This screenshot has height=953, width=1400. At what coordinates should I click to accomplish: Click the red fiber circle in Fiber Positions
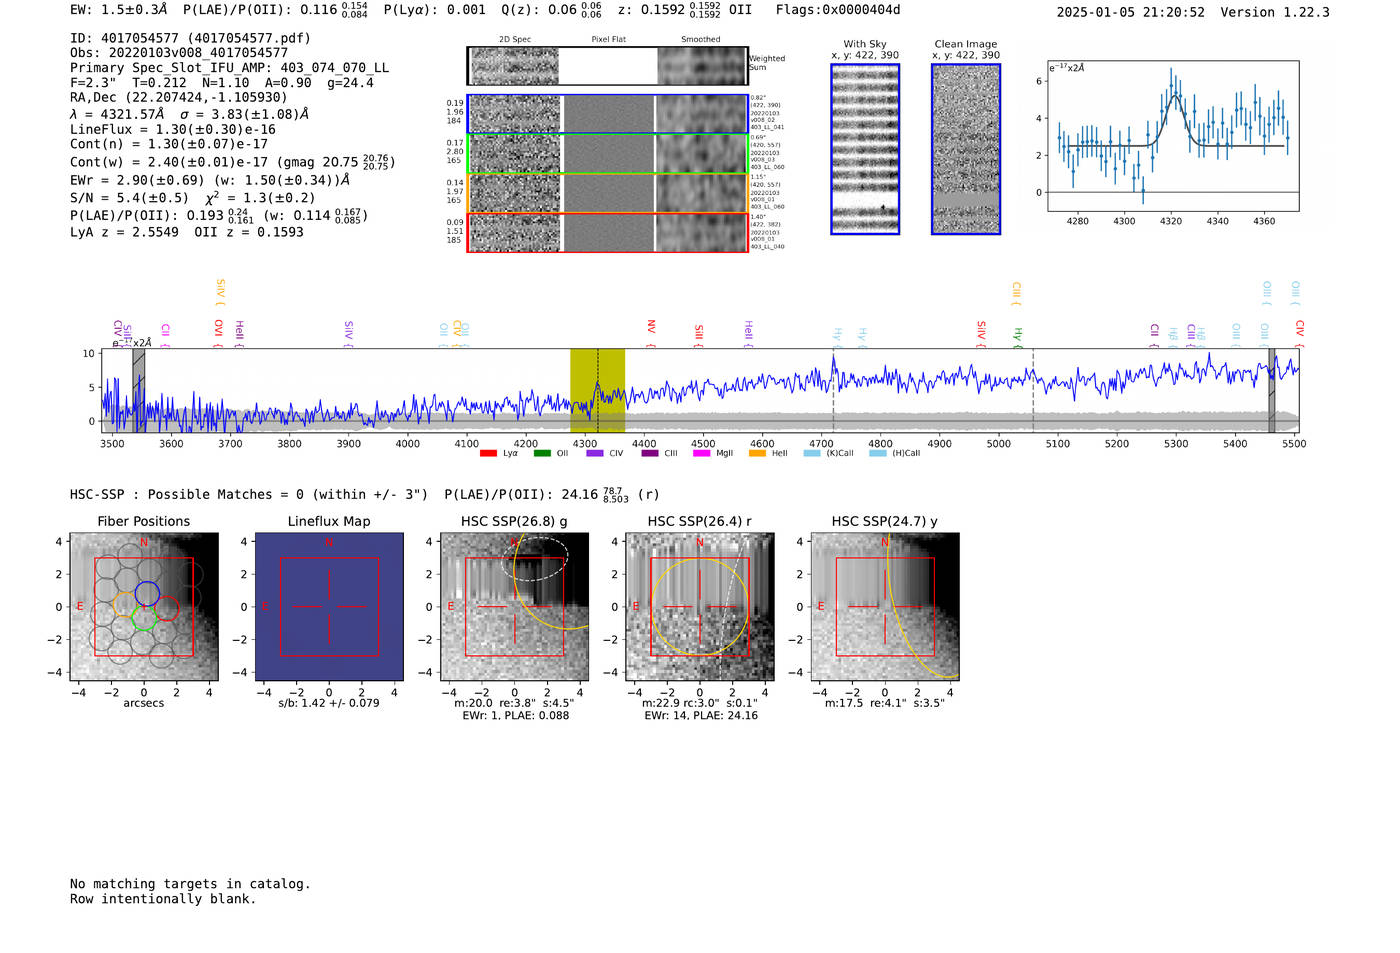pyautogui.click(x=166, y=608)
